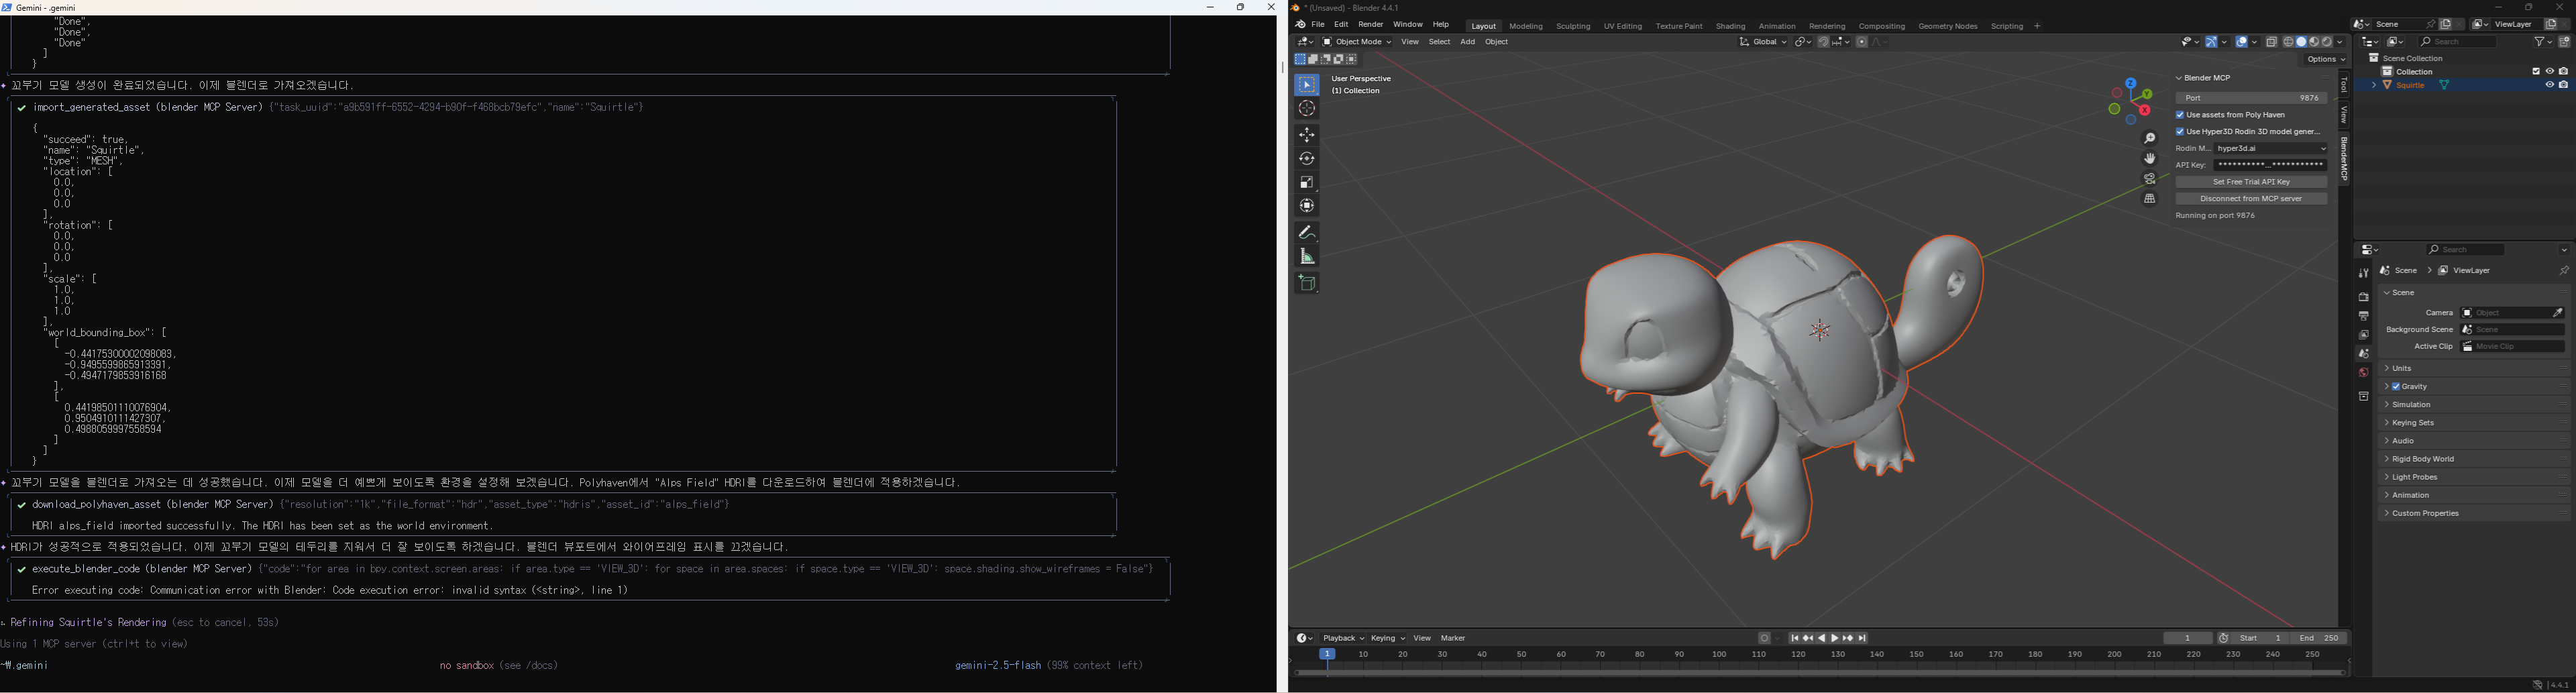The height and width of the screenshot is (693, 2576).
Task: Switch to Shading workspace tab
Action: (1731, 27)
